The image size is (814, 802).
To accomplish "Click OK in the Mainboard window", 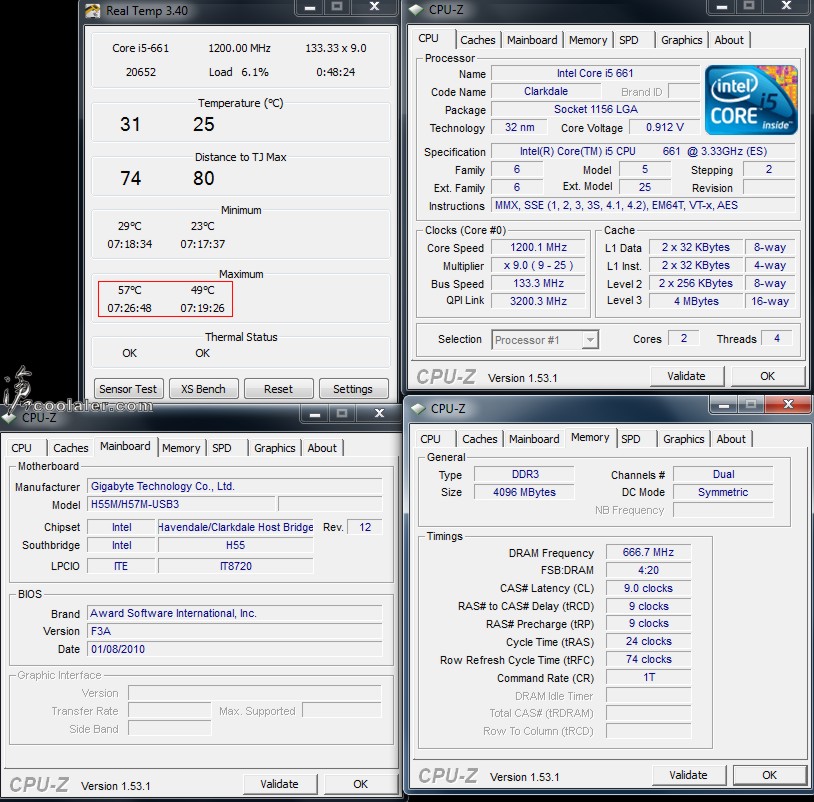I will coord(360,784).
